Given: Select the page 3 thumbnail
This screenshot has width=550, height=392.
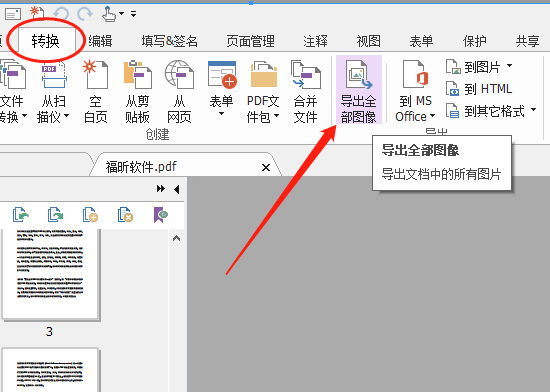Looking at the screenshot, I should pos(51,274).
